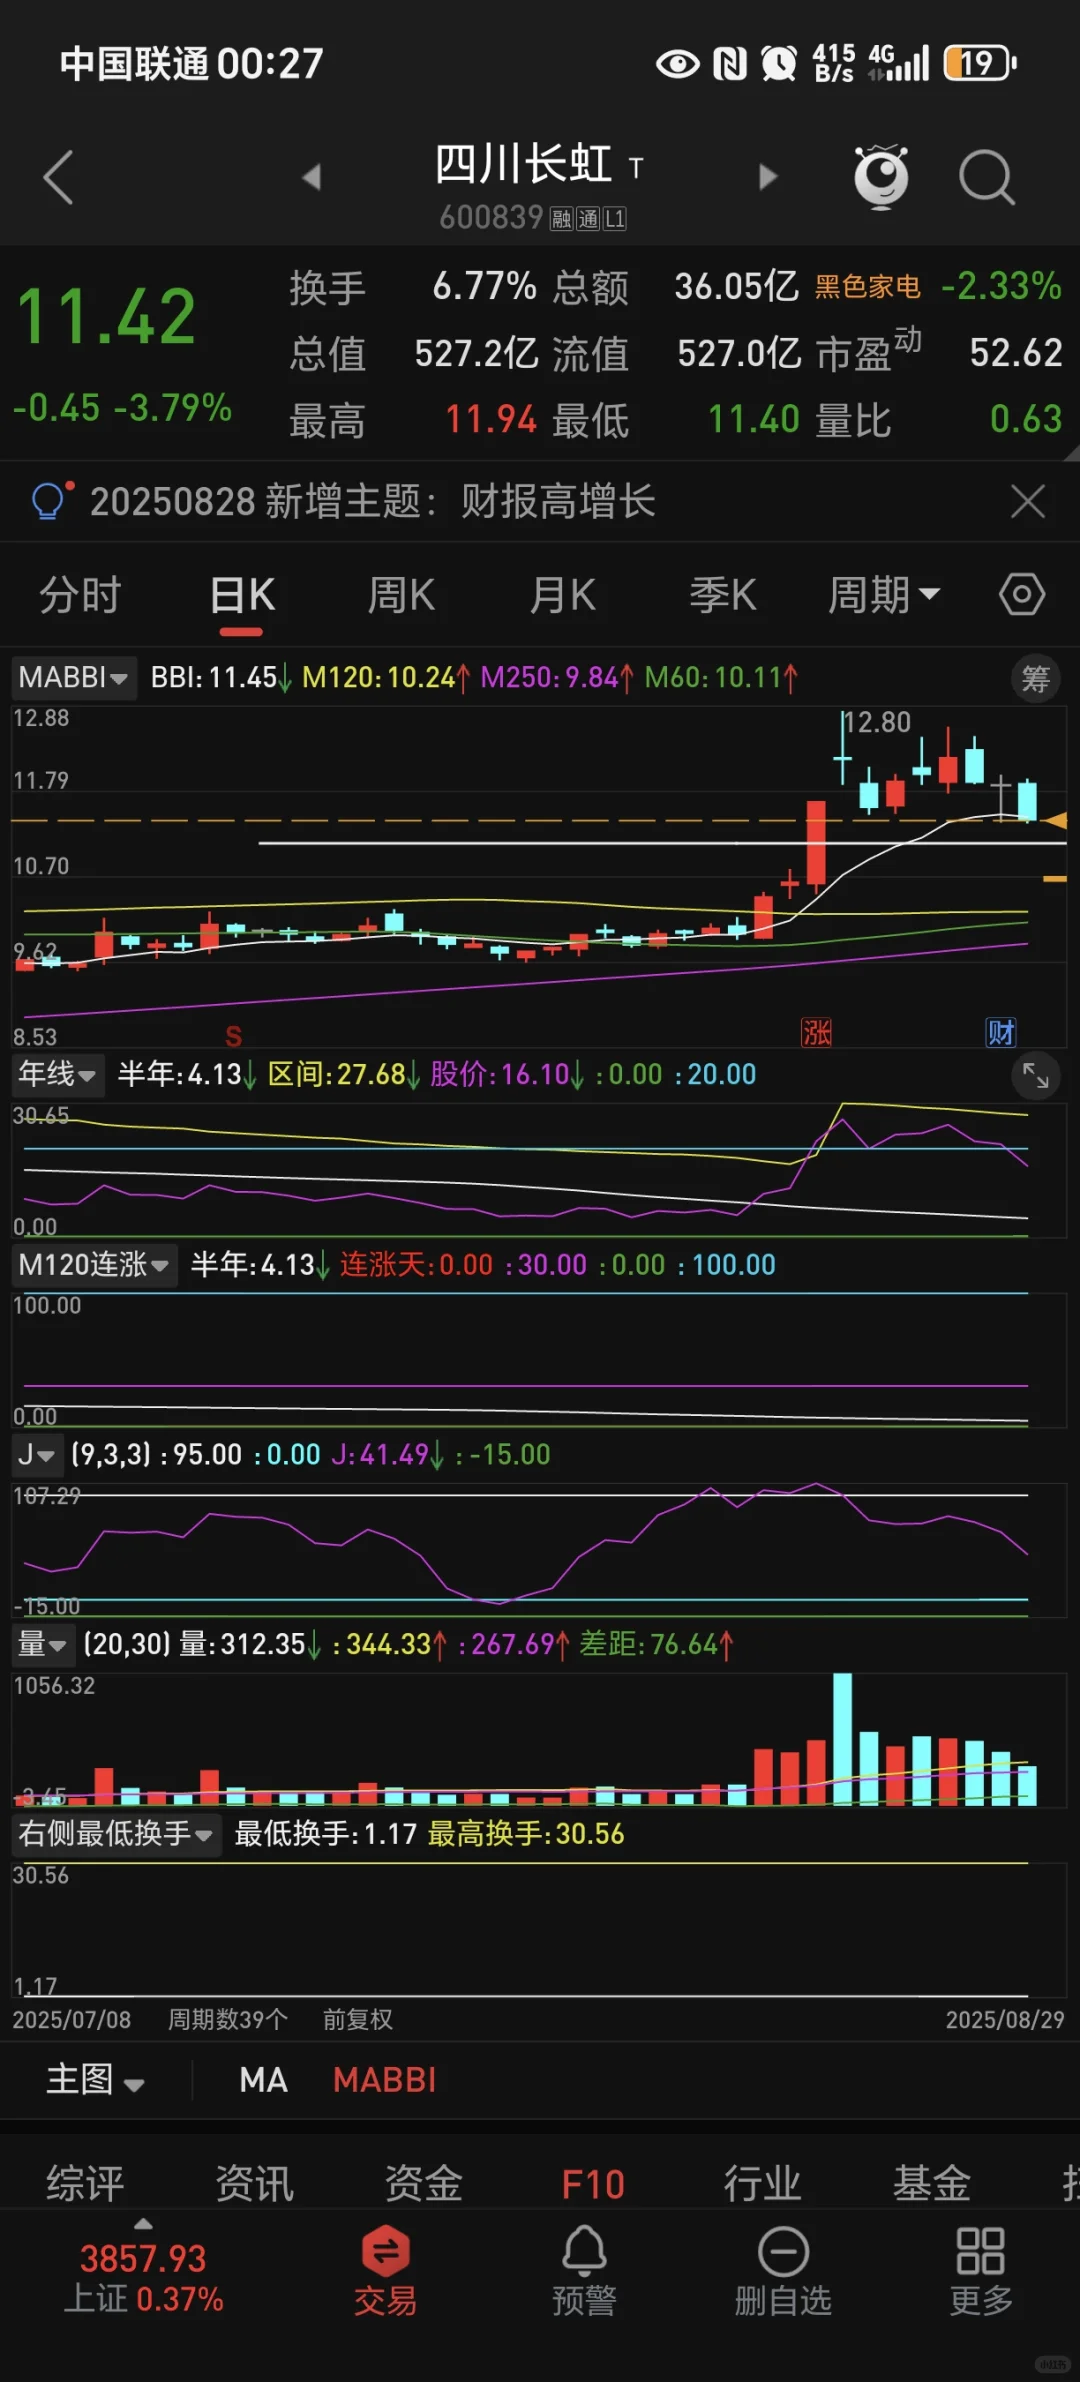This screenshot has width=1080, height=2382.
Task: Tap the 总额 36.05亿 value
Action: (x=736, y=287)
